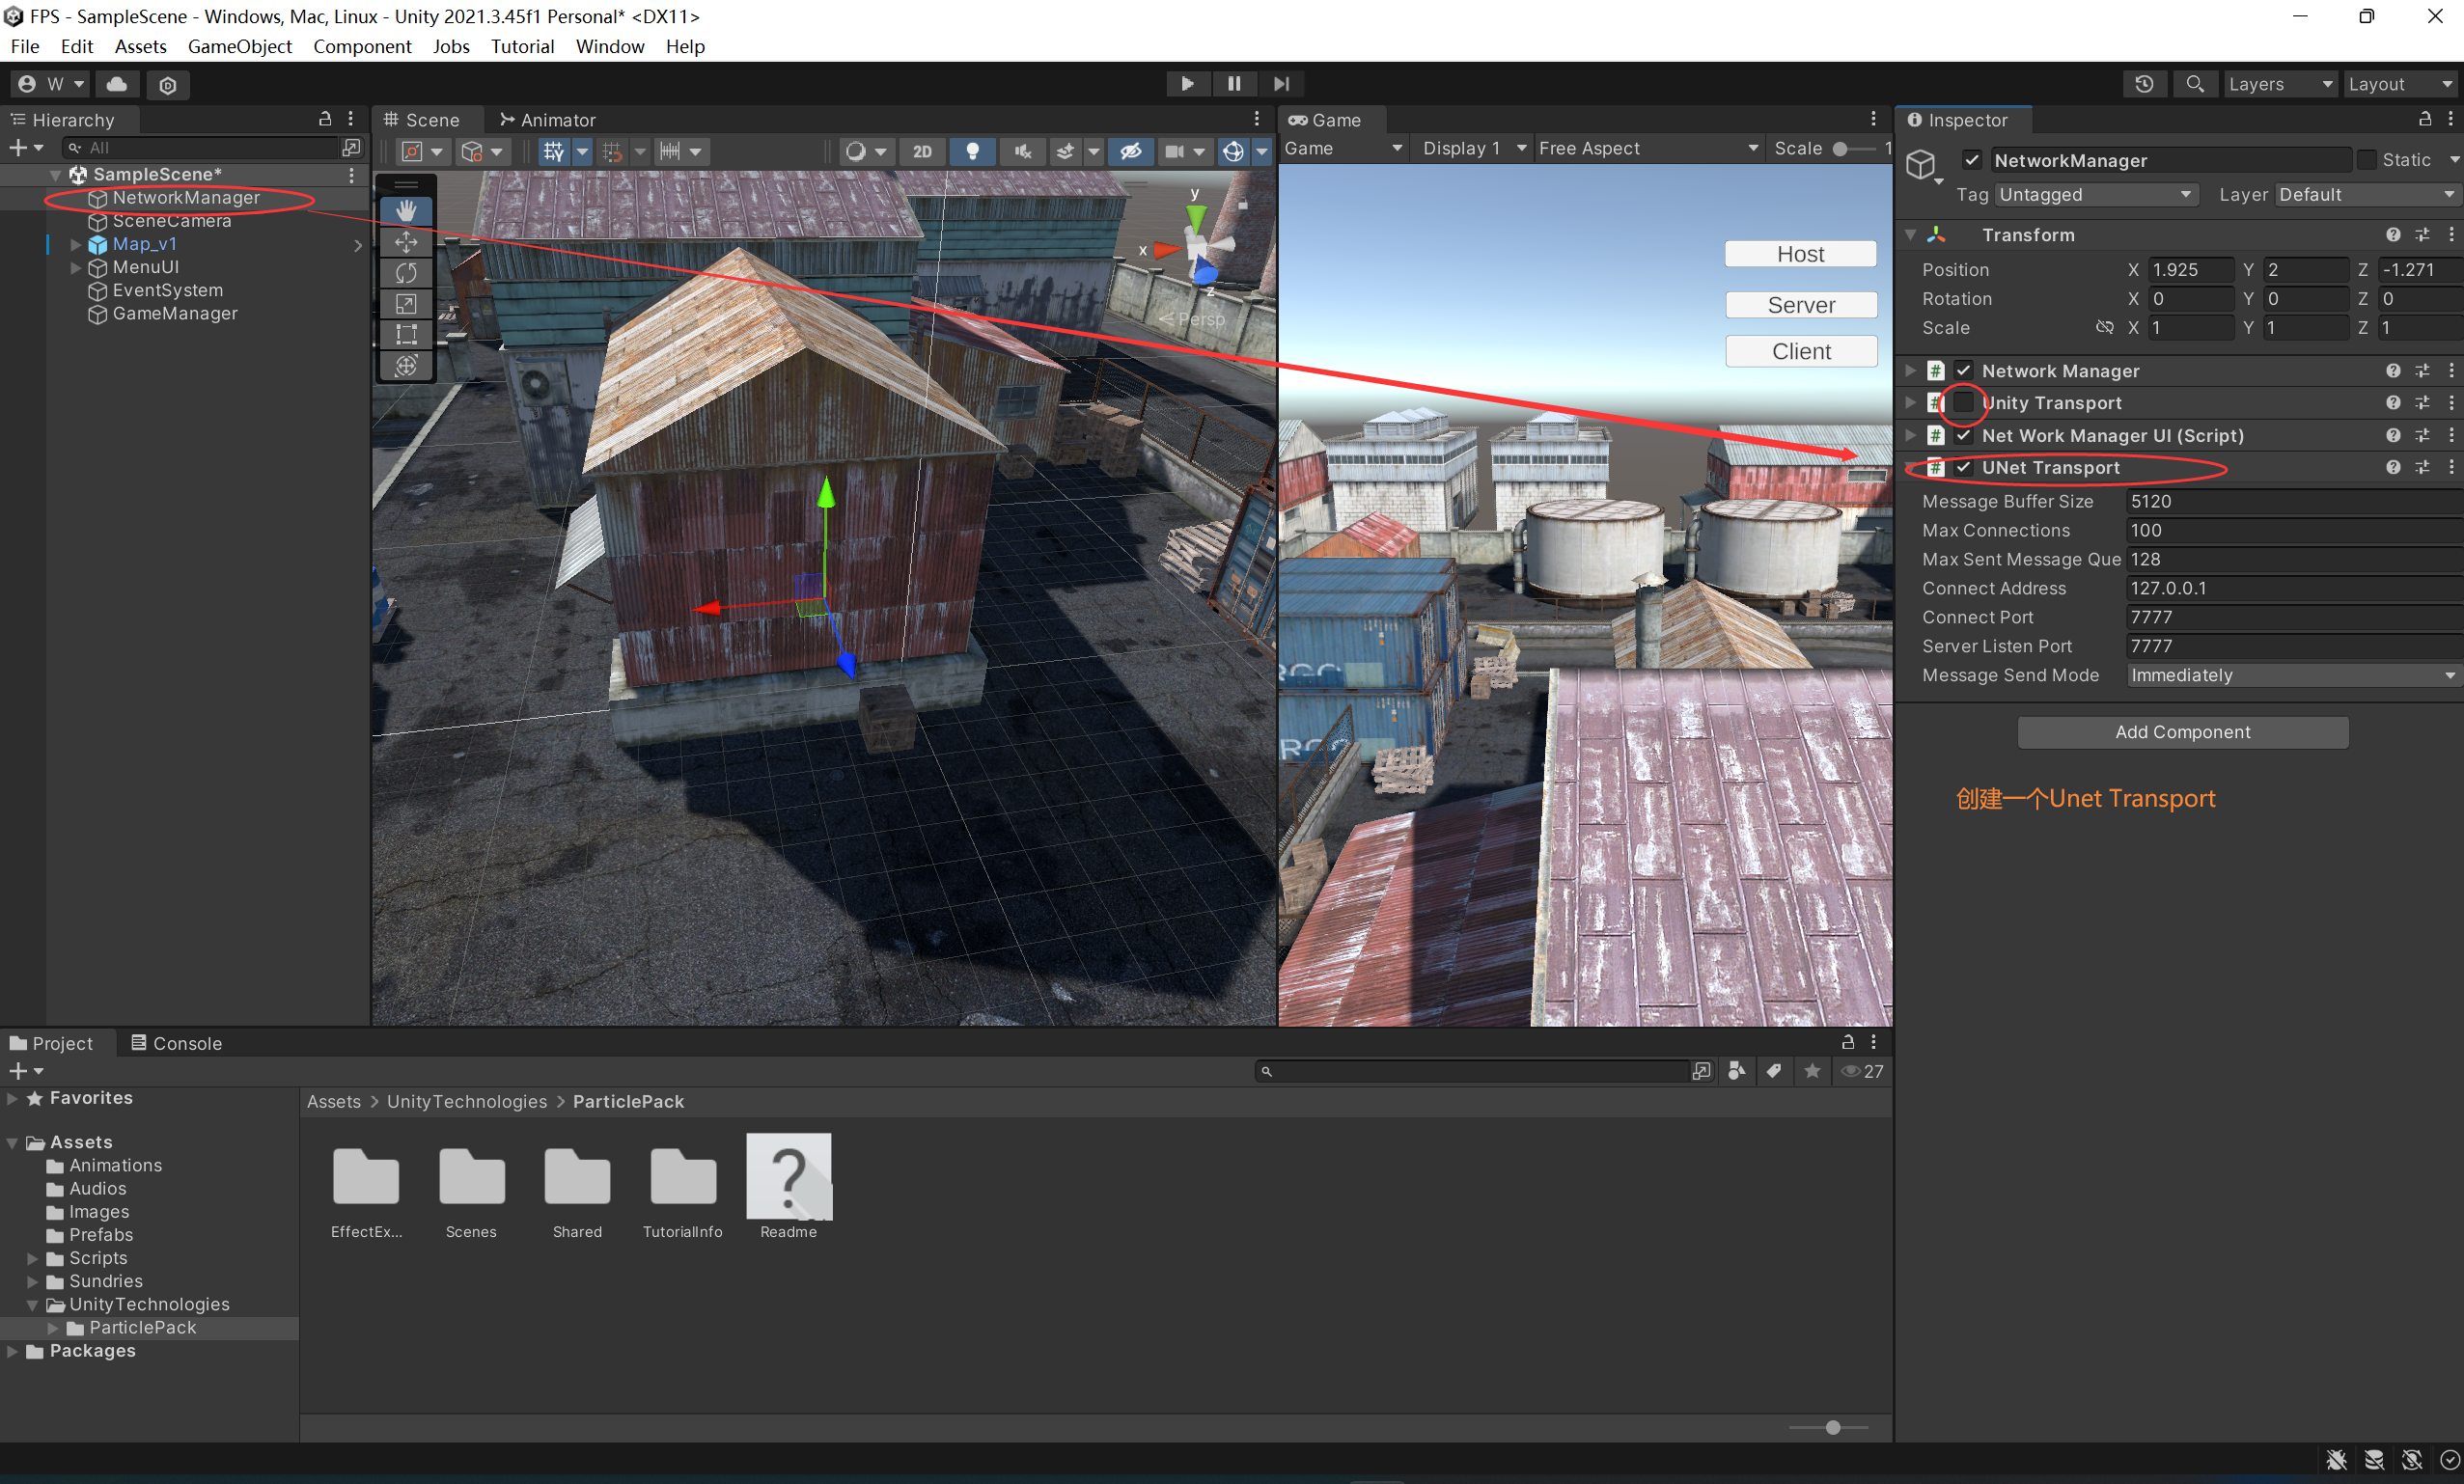Expand the Map_v1 hierarchy item

pos(75,244)
